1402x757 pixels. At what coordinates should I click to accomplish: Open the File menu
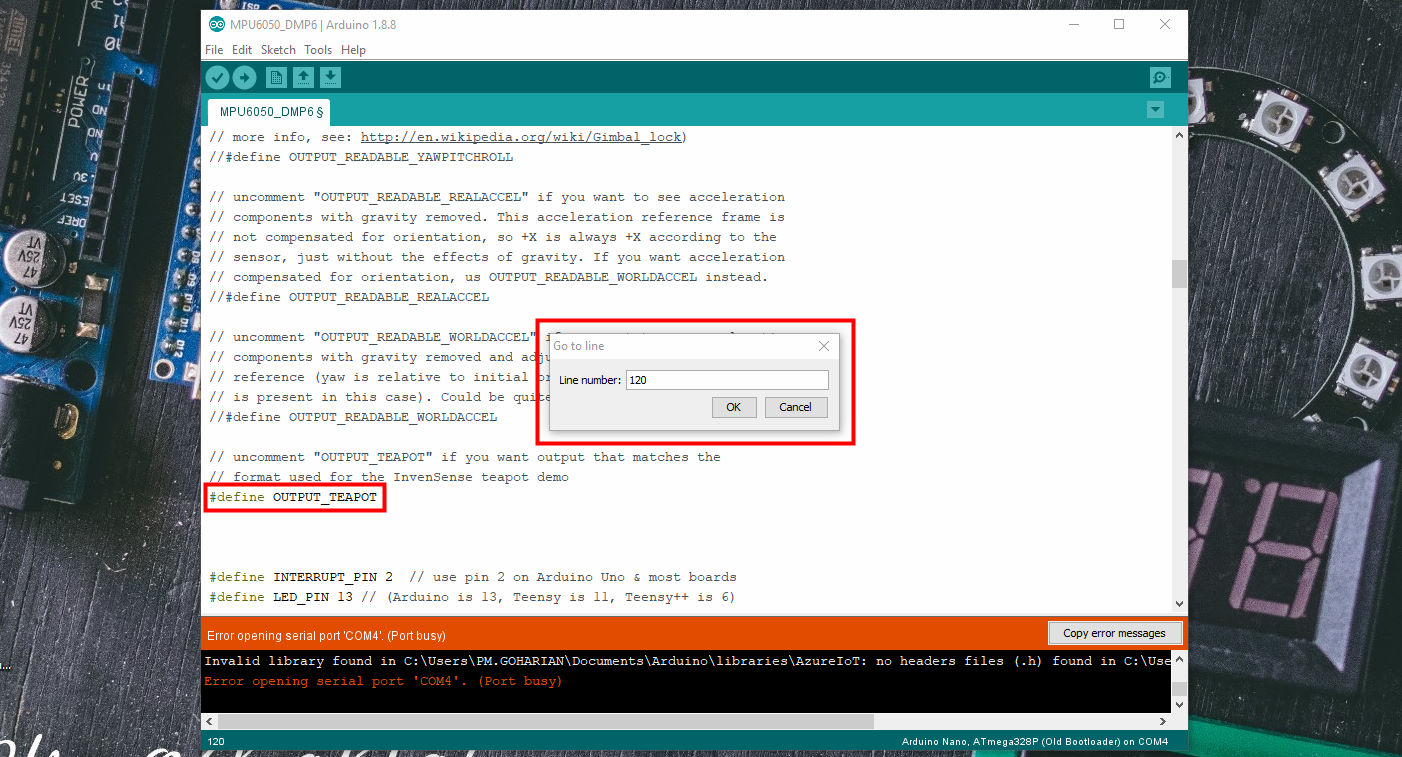tap(214, 50)
